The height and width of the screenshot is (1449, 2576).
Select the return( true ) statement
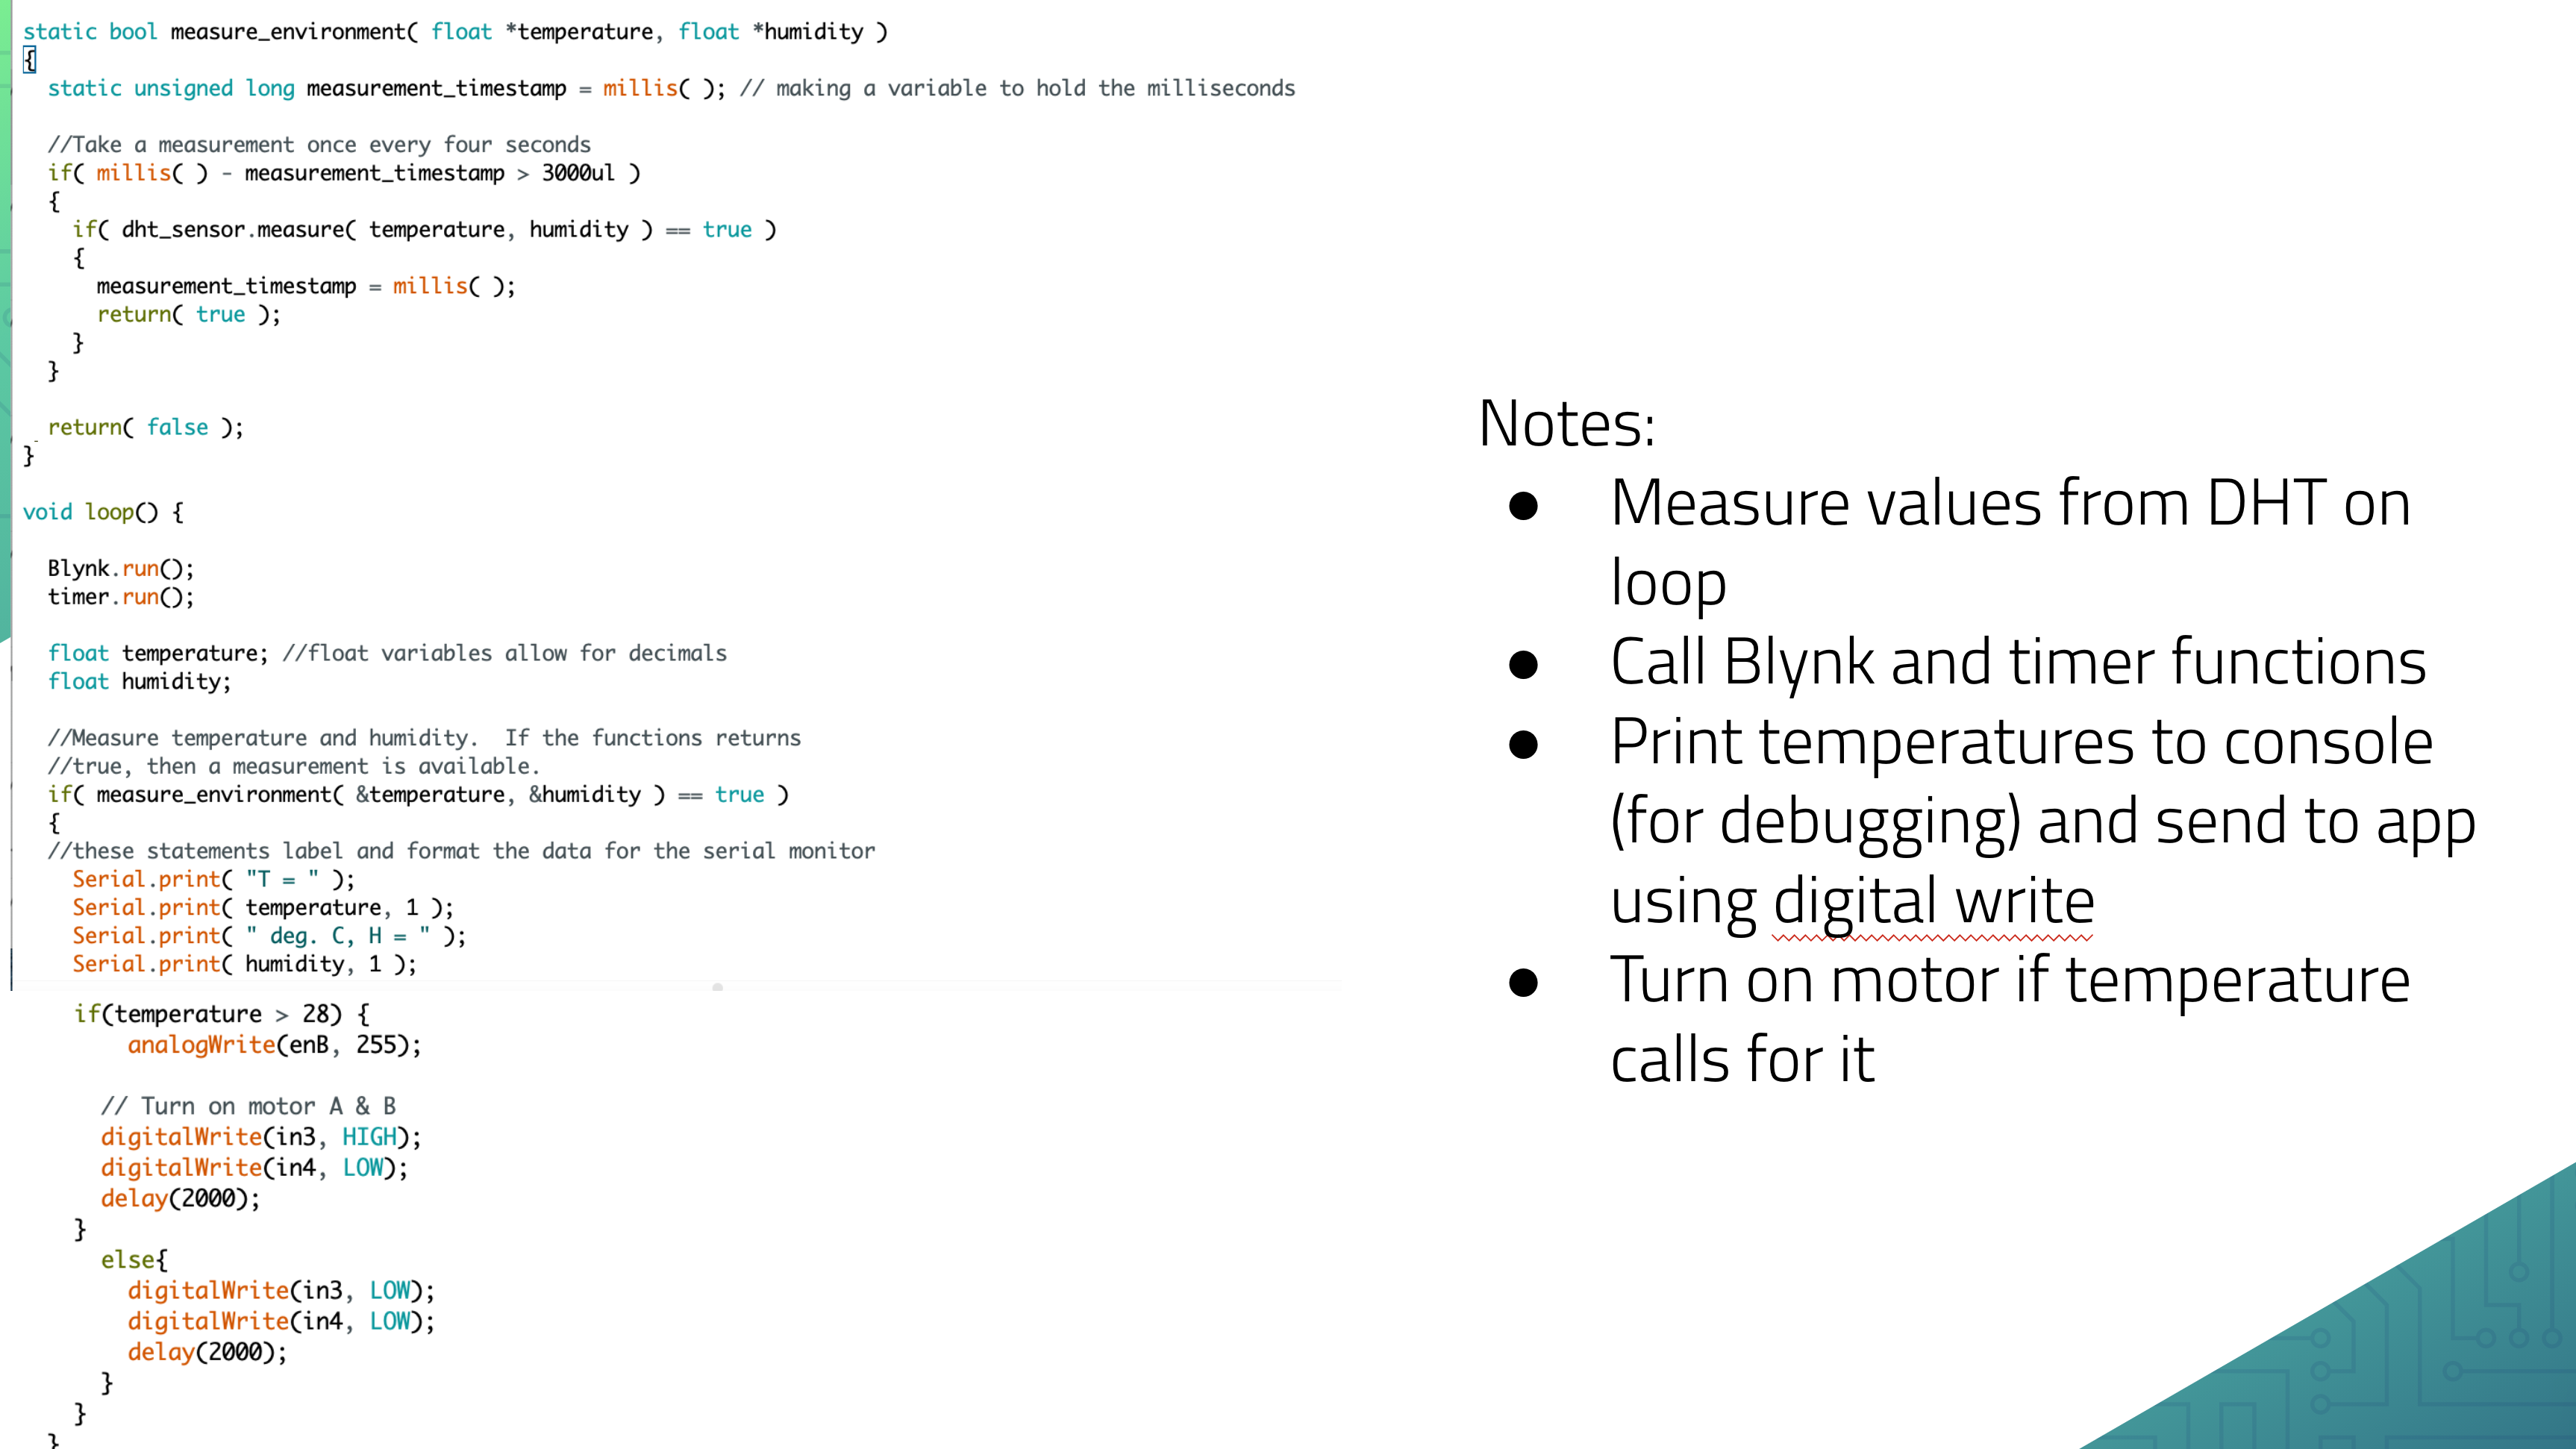tap(188, 314)
